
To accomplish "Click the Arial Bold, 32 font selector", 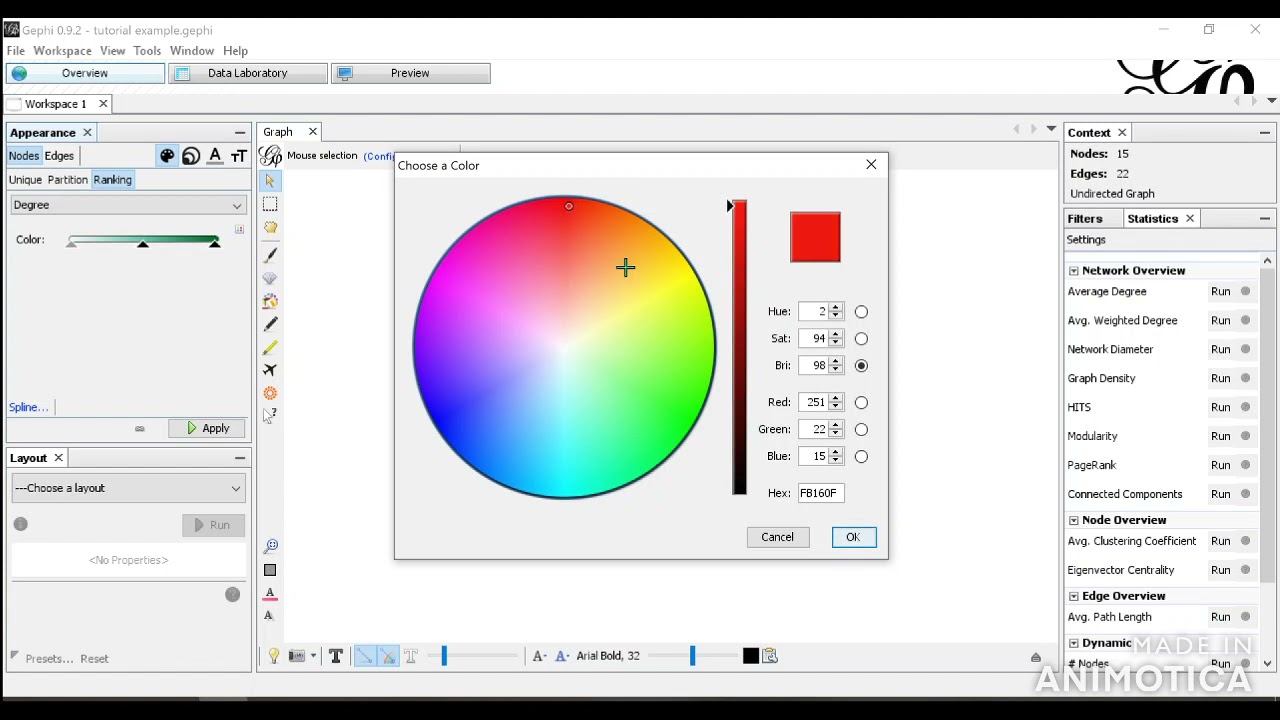I will coord(608,656).
